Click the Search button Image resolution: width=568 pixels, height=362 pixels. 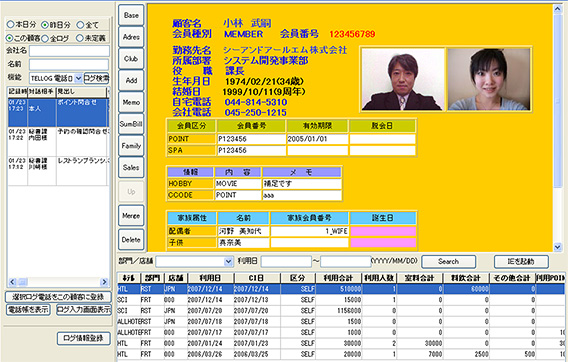point(448,262)
